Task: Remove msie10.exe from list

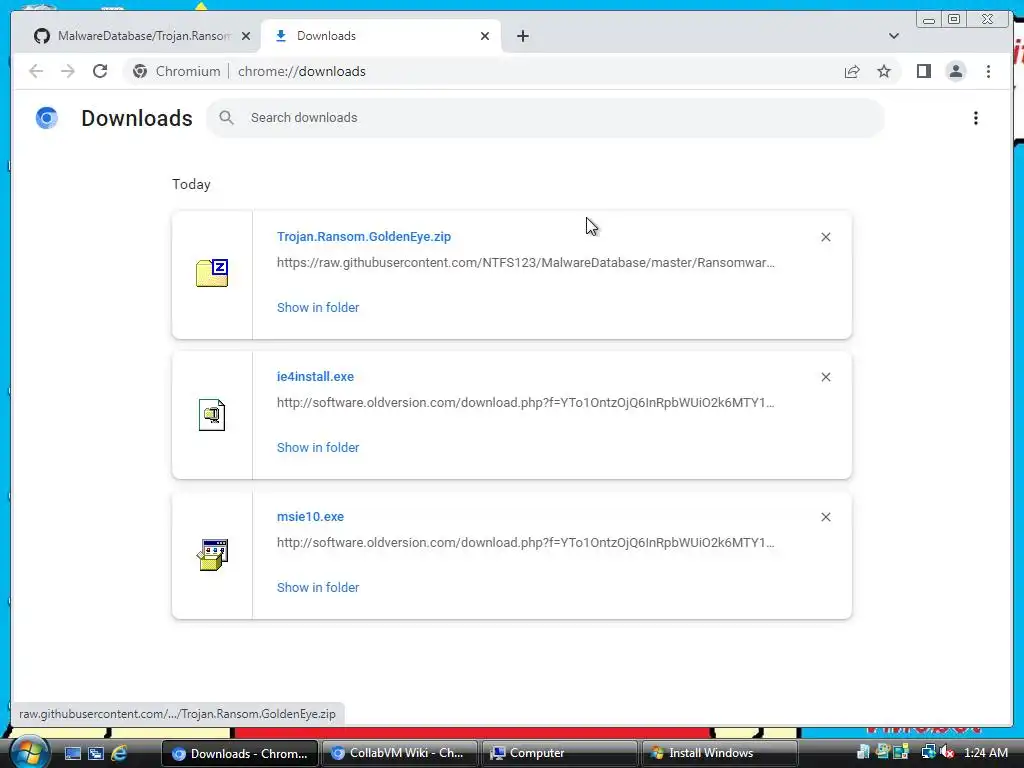Action: [825, 517]
